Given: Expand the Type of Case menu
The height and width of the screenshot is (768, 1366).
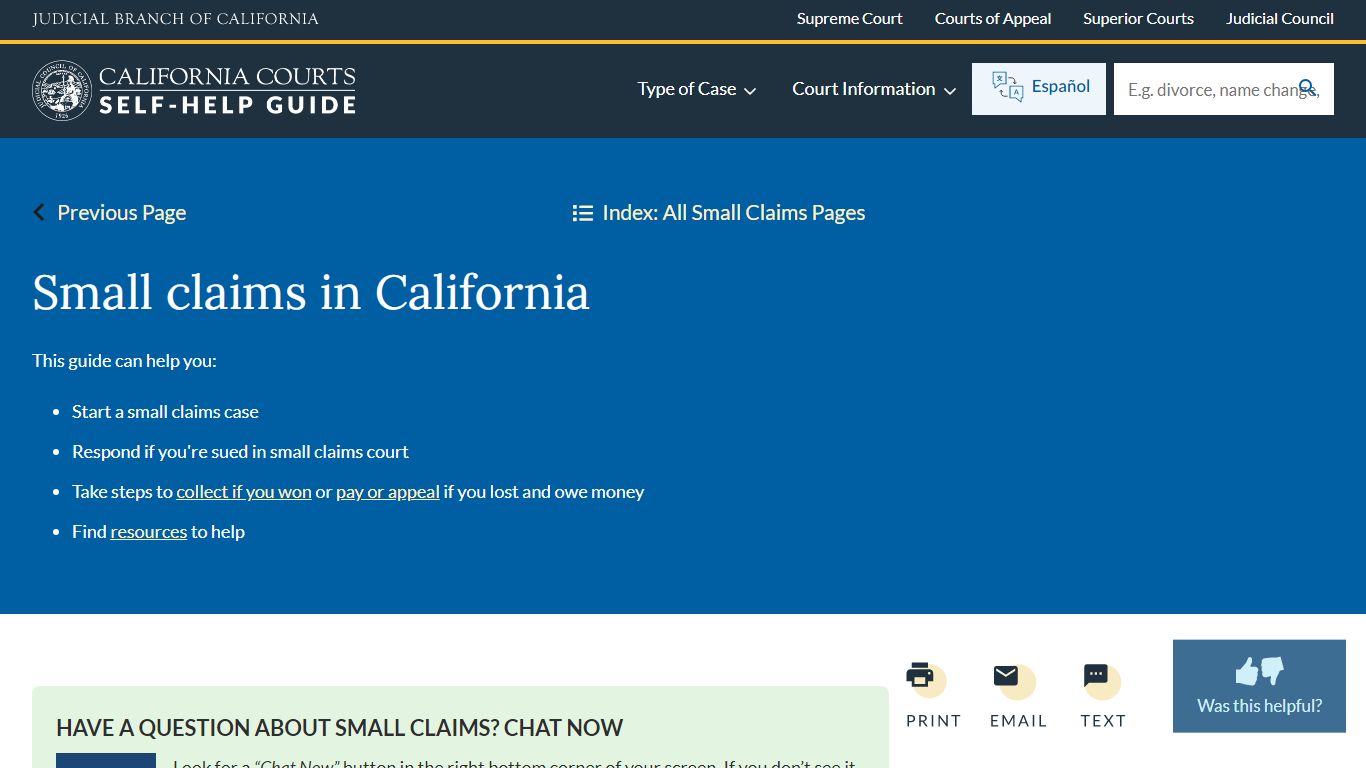Looking at the screenshot, I should [x=697, y=89].
